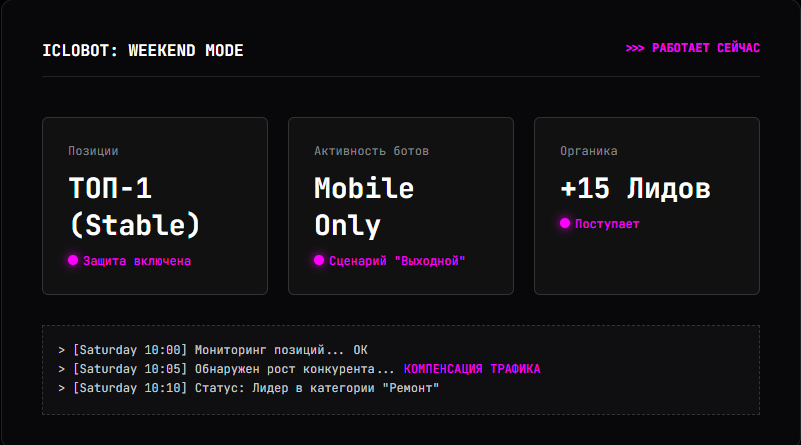Click the "Поступает" status text
Viewport: 801px width, 445px height.
tap(607, 223)
